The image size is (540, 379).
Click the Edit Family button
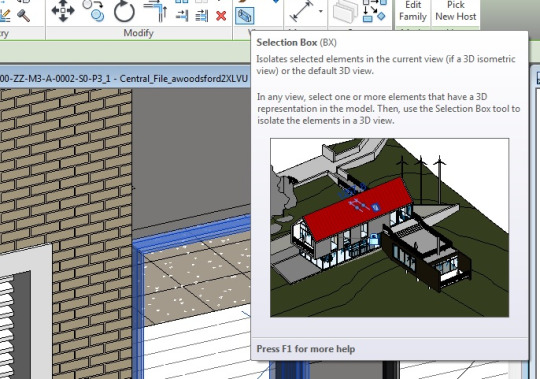pyautogui.click(x=413, y=11)
